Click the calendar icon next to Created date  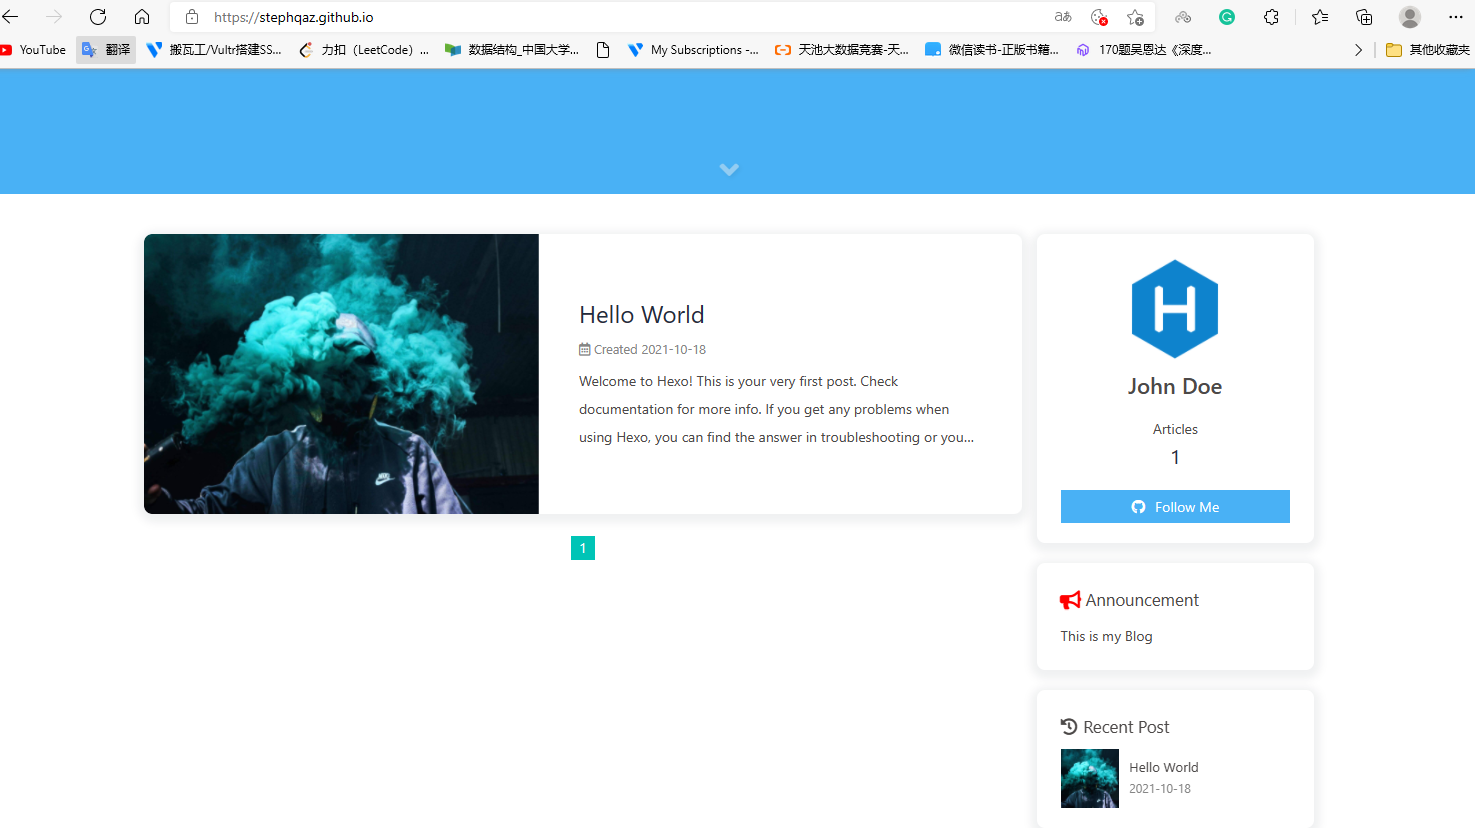tap(584, 349)
